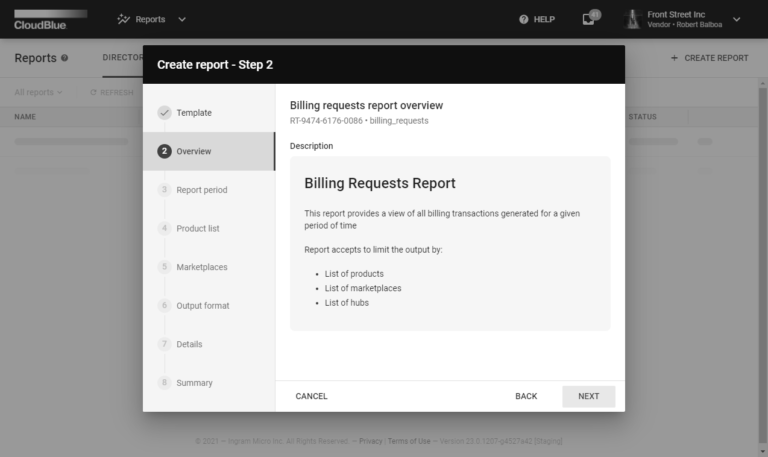The width and height of the screenshot is (768, 457).
Task: Open Reports in the top navigation
Action: click(x=150, y=19)
